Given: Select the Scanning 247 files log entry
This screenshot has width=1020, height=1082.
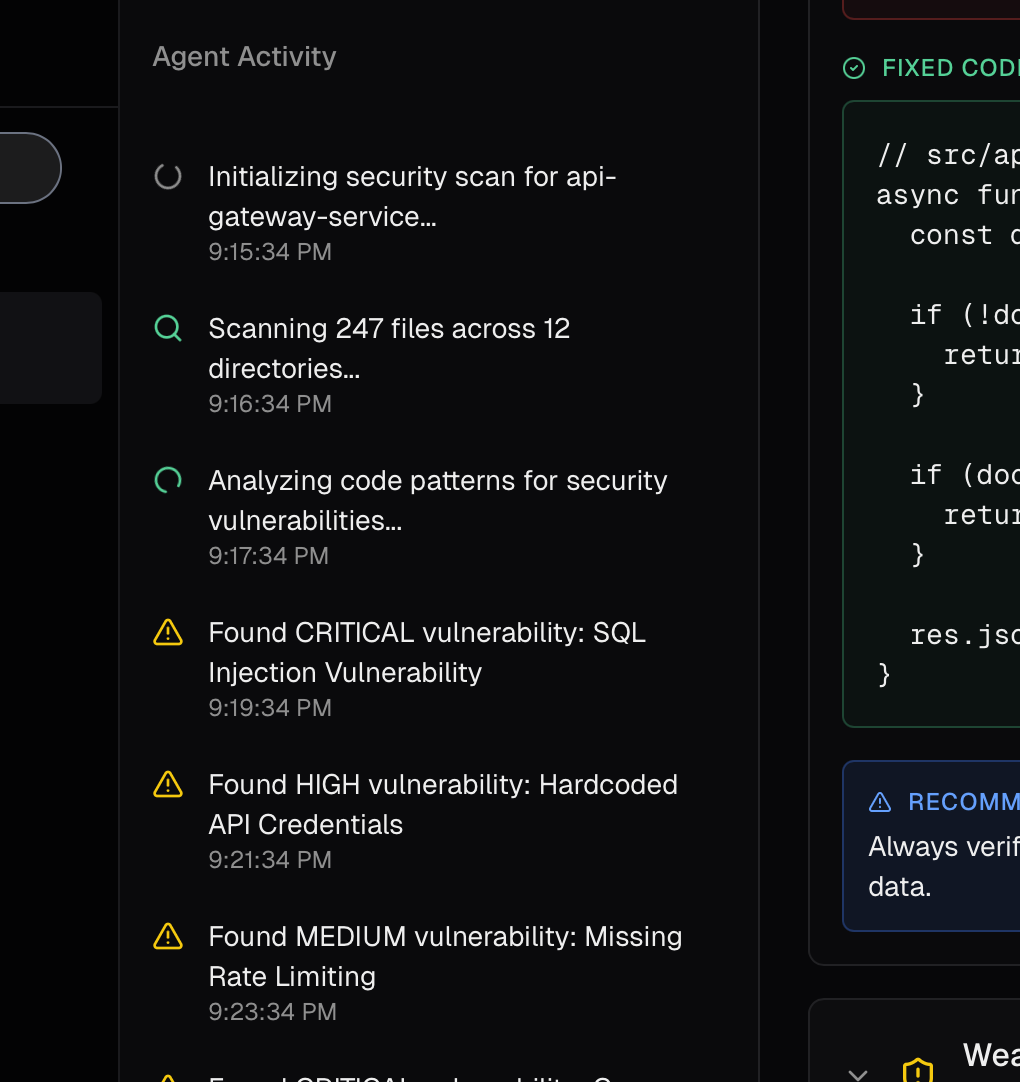Looking at the screenshot, I should [390, 348].
